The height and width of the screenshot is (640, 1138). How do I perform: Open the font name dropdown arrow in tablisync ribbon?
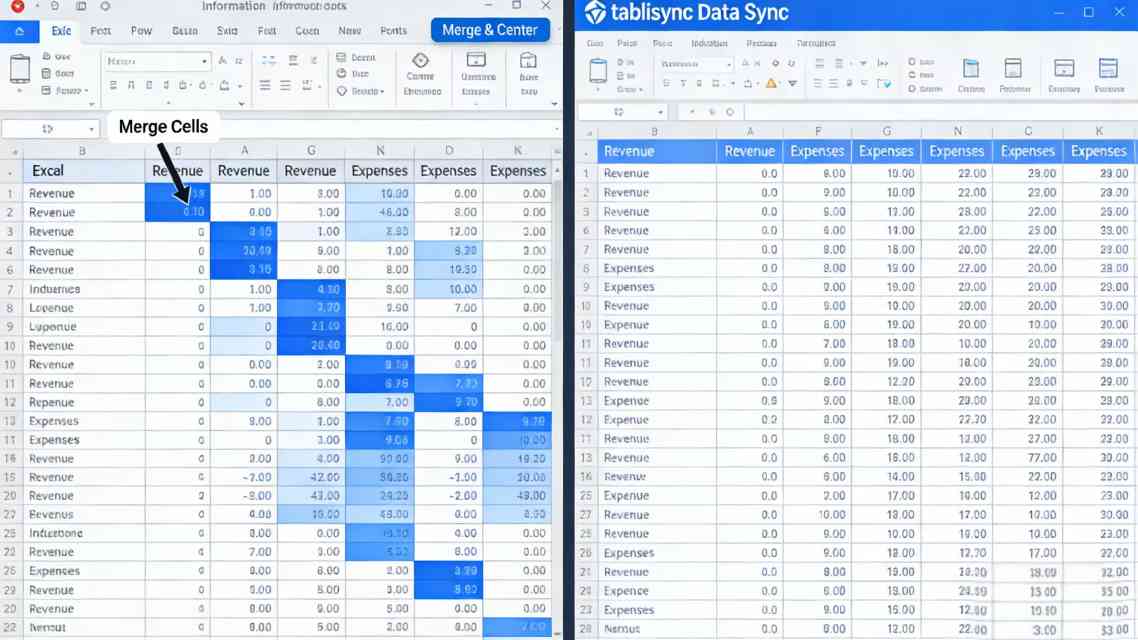[x=729, y=65]
